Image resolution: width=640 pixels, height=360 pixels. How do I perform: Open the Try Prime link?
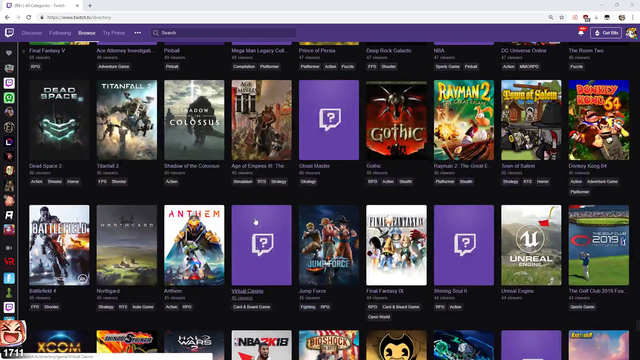(113, 33)
